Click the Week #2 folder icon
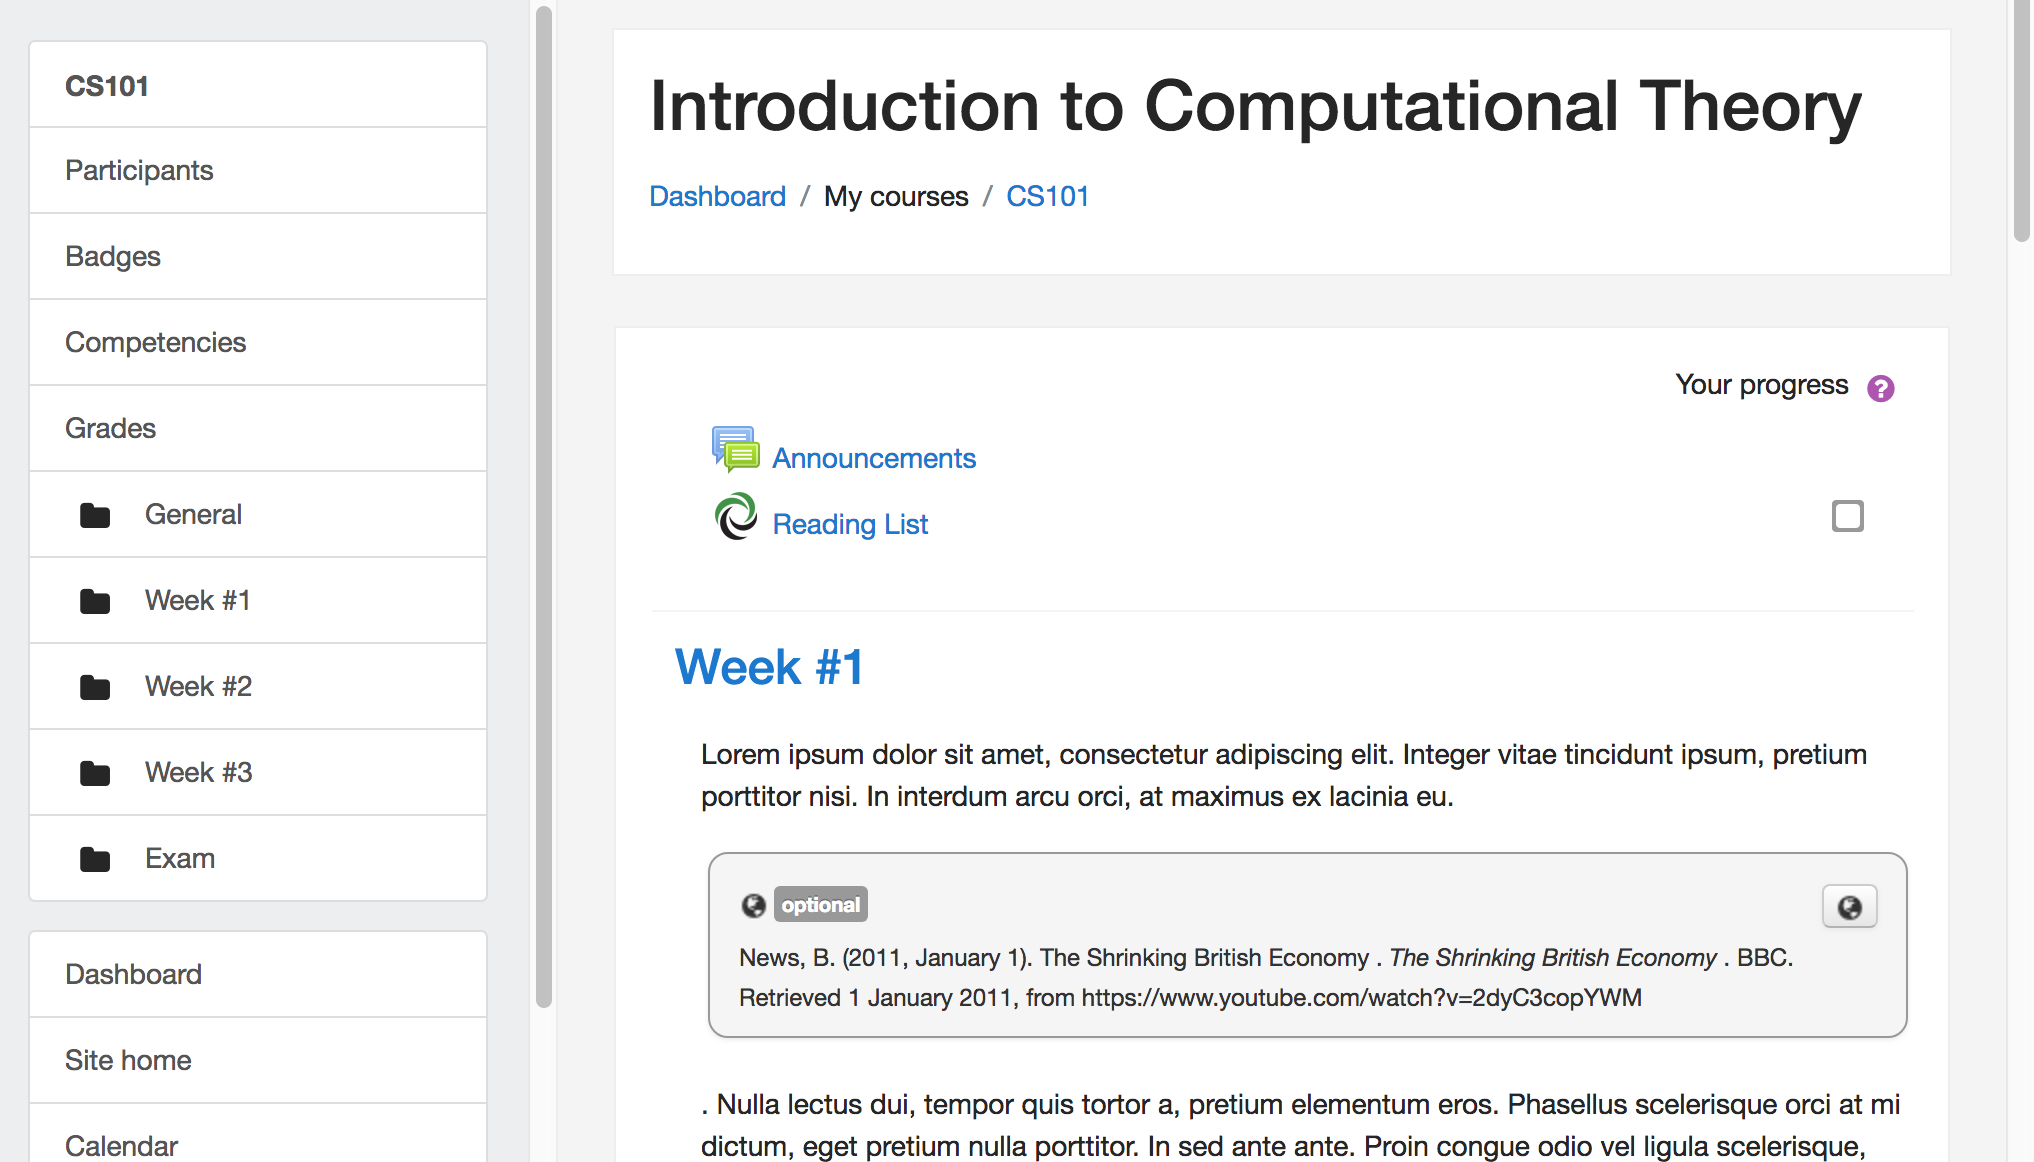 coord(95,687)
